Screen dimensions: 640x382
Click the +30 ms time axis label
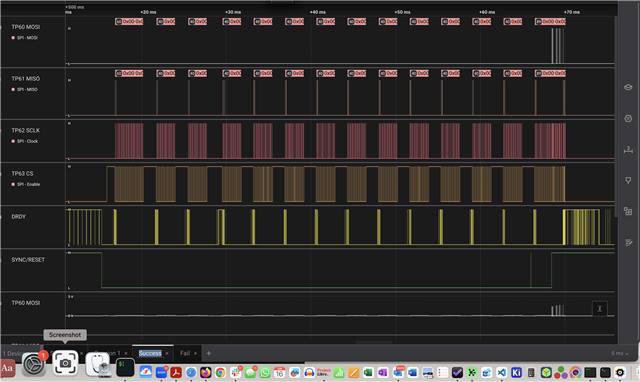coord(233,12)
